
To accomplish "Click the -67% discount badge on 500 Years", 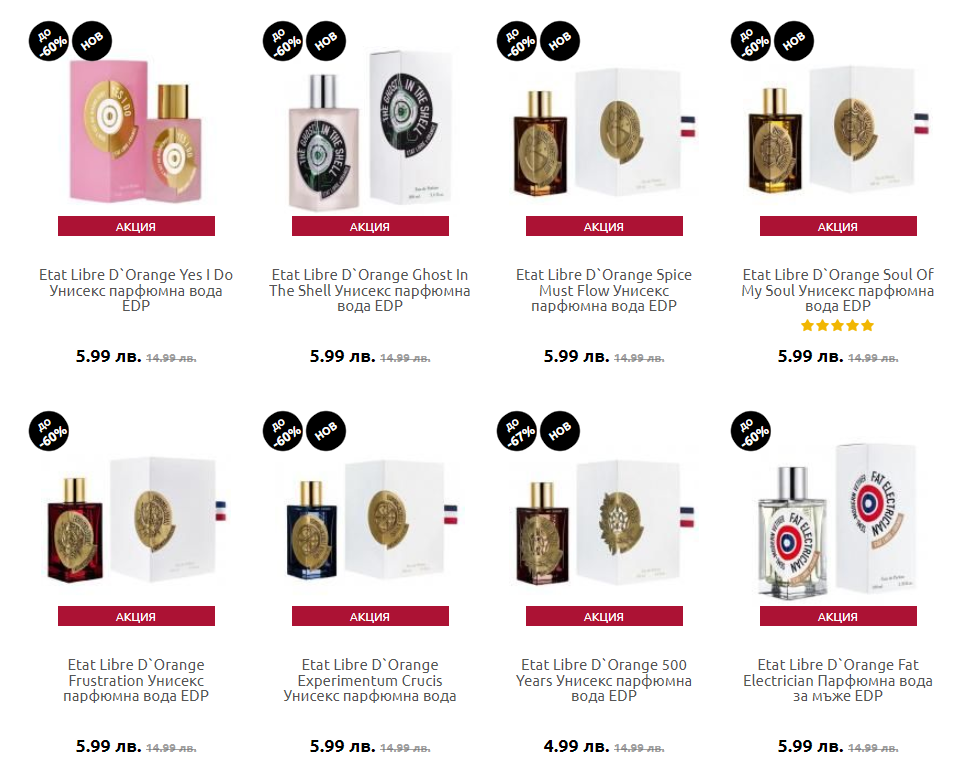I will [517, 430].
